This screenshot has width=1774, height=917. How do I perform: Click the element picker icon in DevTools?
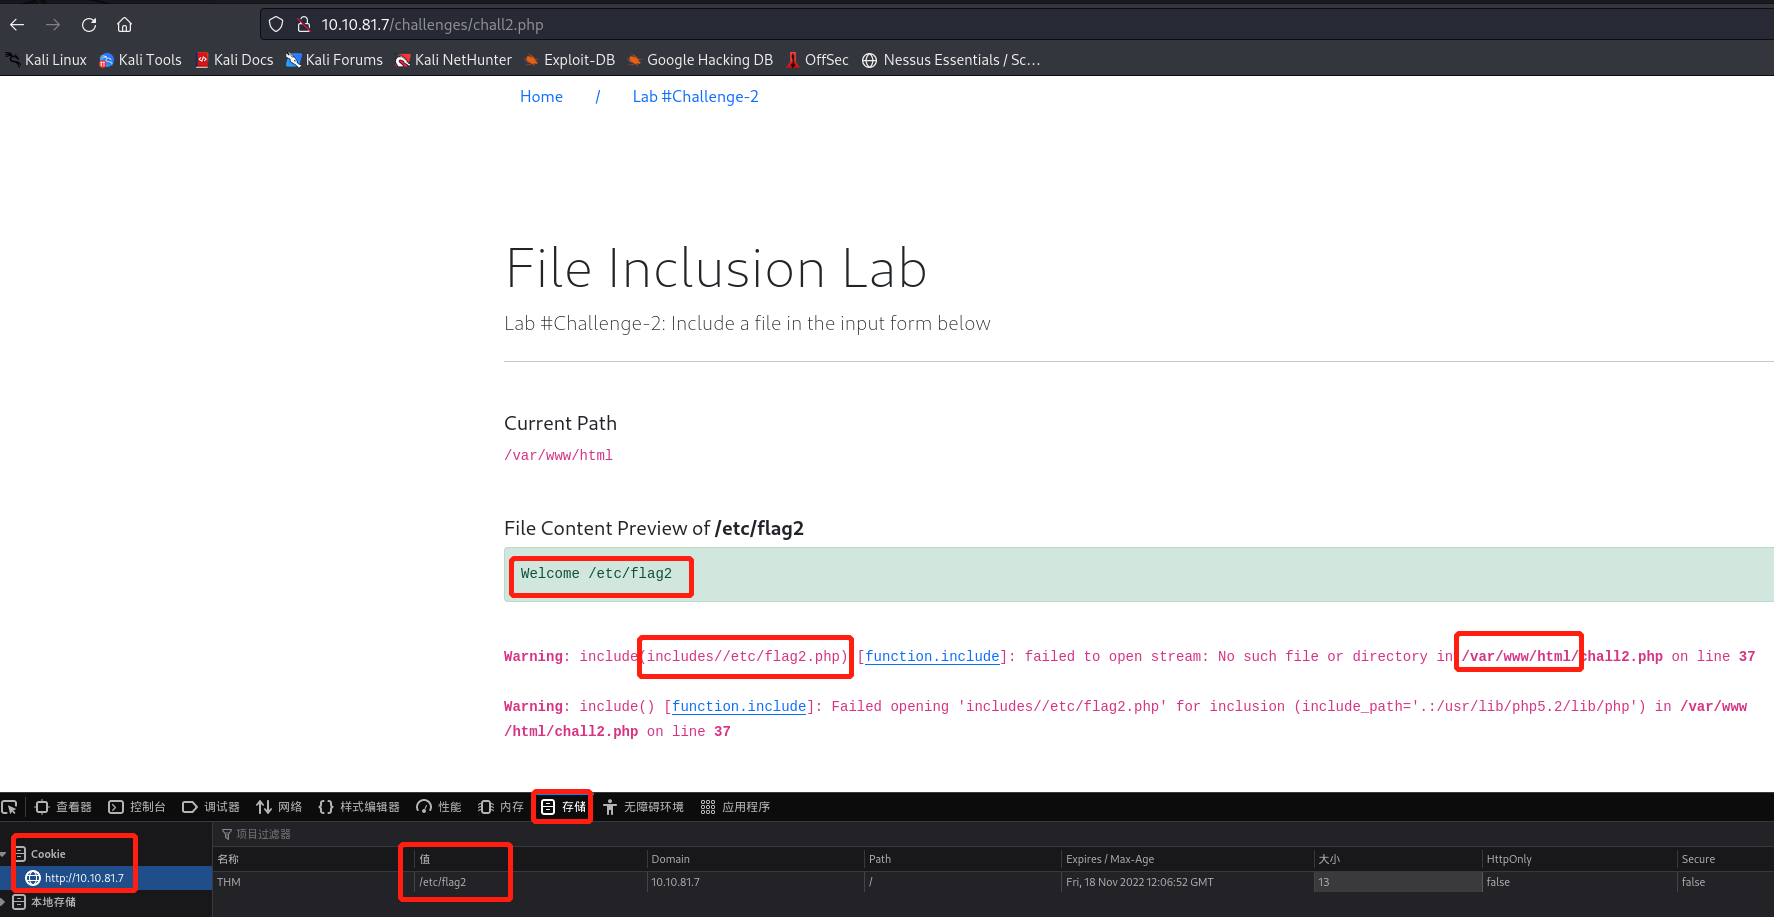10,807
